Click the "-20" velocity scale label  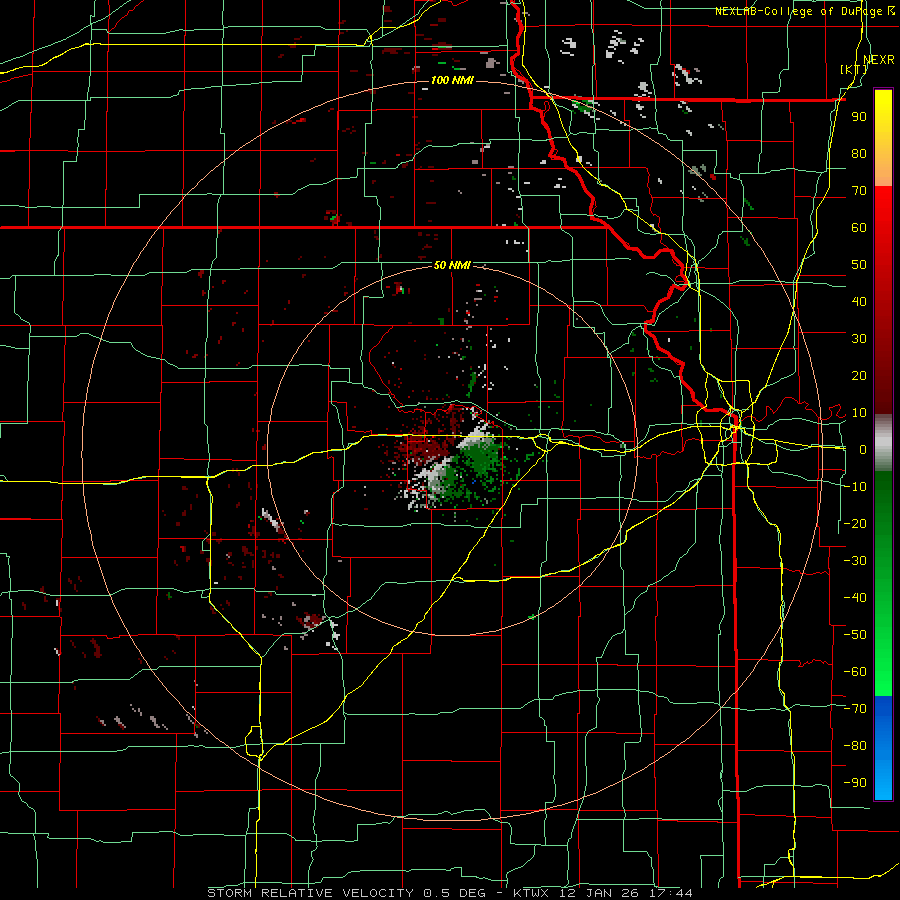click(855, 523)
